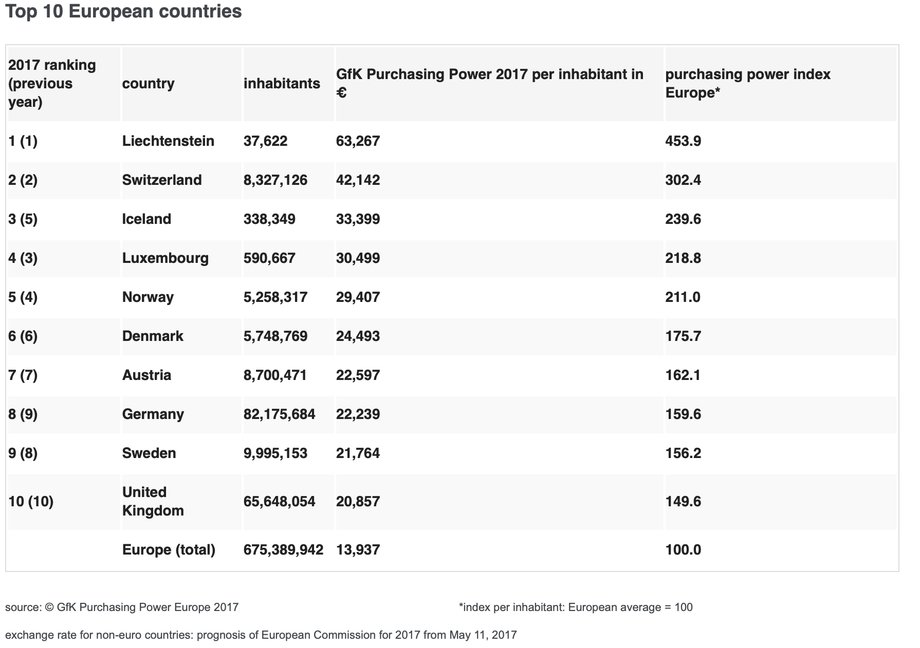Click the Luxembourg index value 218.8
This screenshot has height=648, width=920.
pyautogui.click(x=683, y=258)
